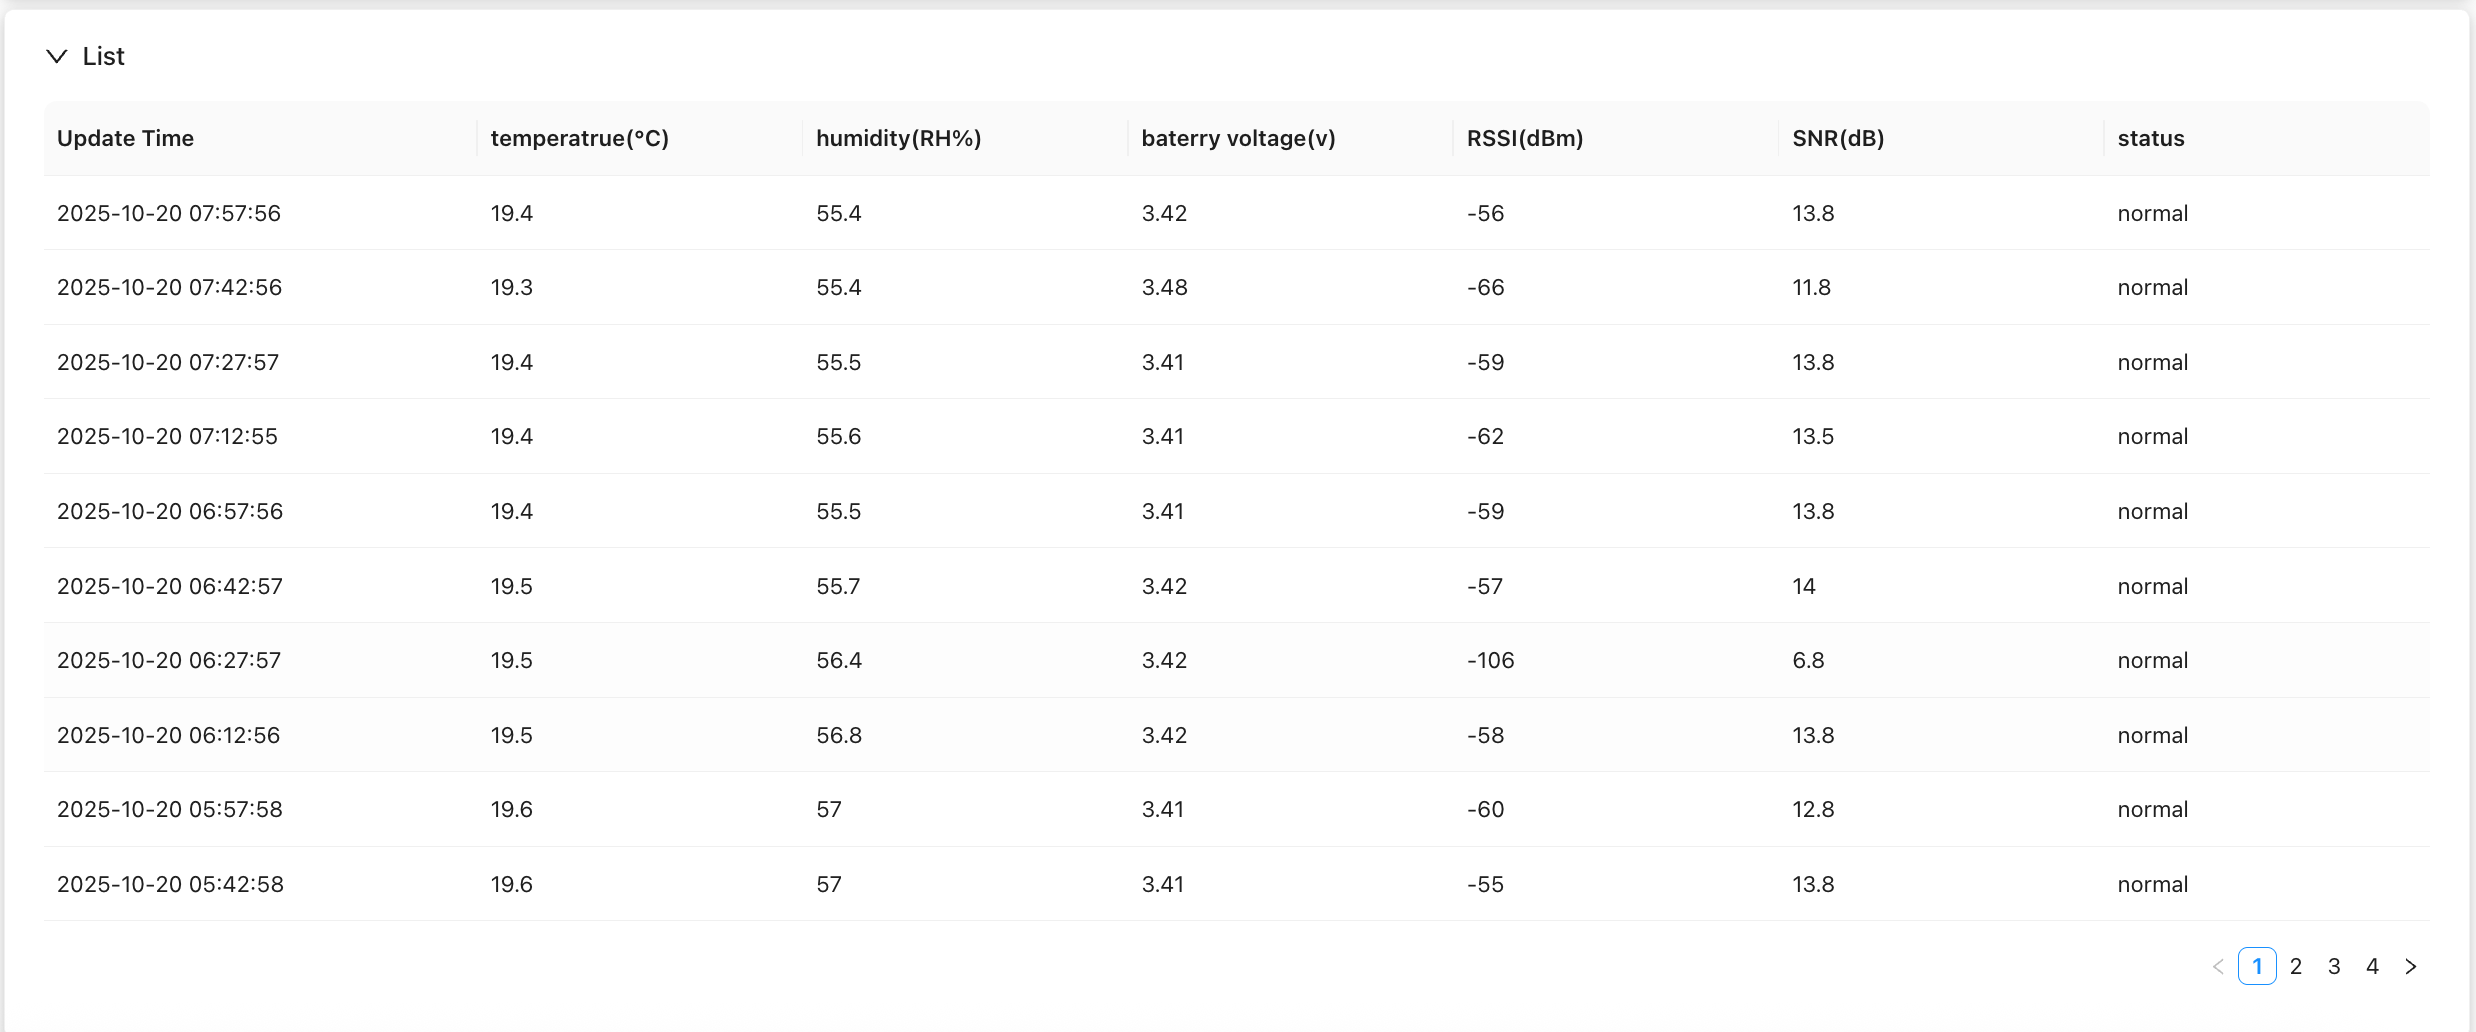Viewport: 2476px width, 1032px height.
Task: Click previous page arrow
Action: click(x=2218, y=967)
